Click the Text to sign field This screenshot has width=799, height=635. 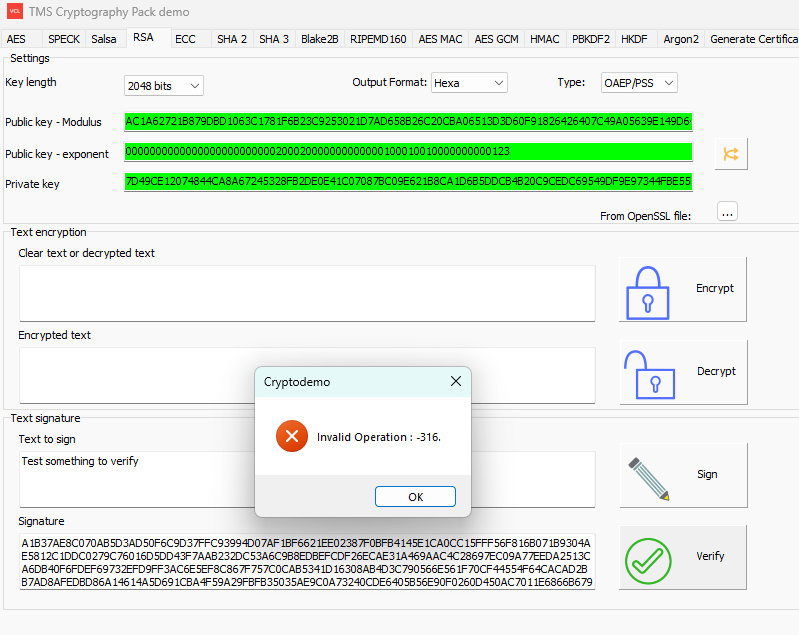click(307, 478)
